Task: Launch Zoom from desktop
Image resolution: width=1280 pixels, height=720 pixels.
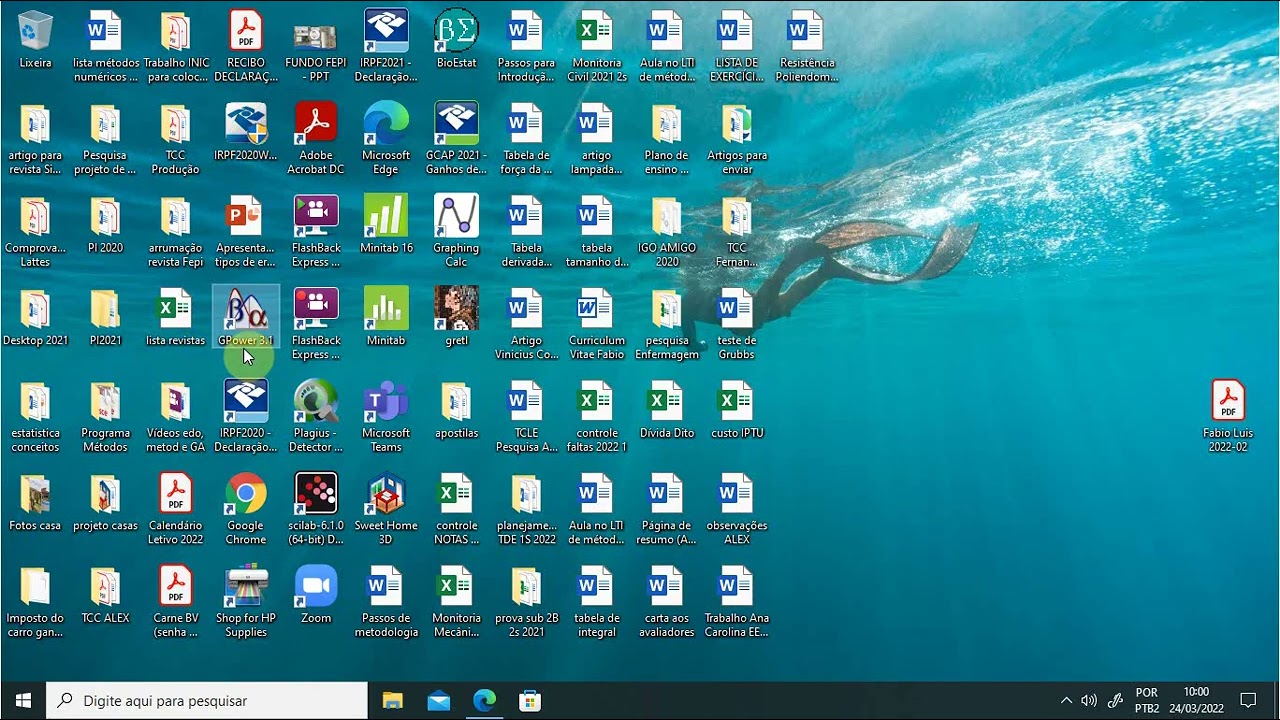Action: 316,595
